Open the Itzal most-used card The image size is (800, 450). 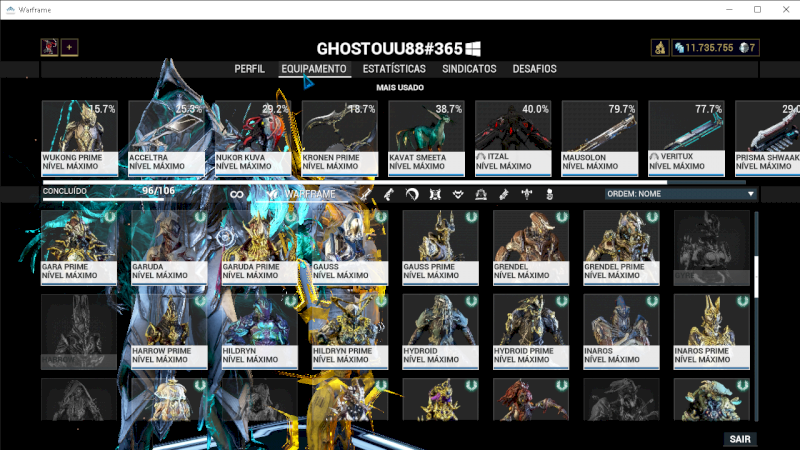point(513,138)
